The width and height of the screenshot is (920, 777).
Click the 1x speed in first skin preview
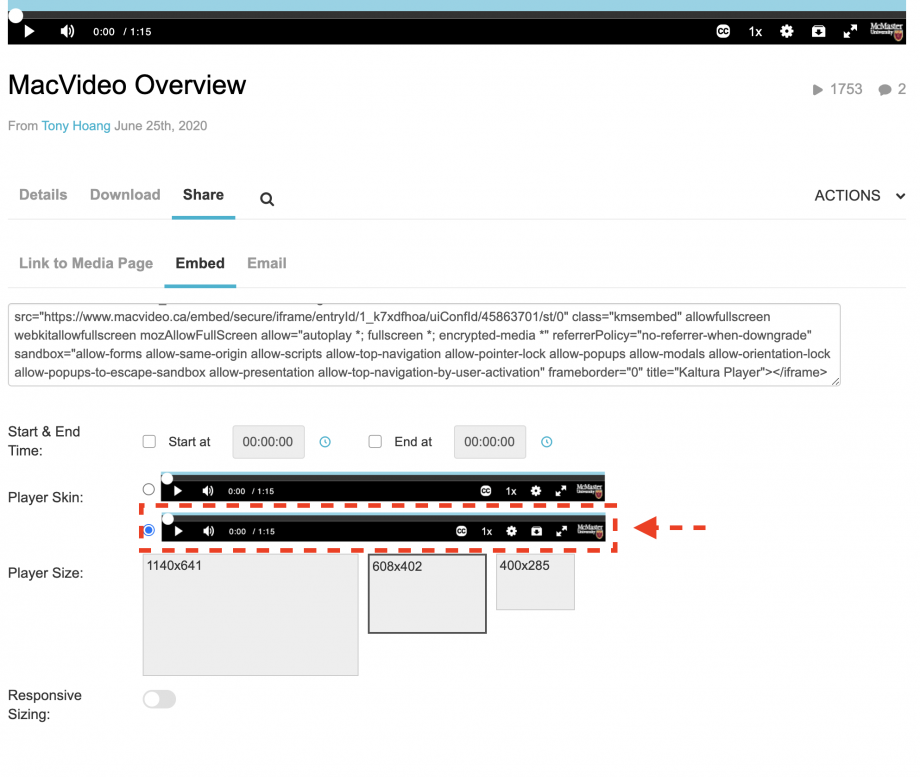point(511,491)
